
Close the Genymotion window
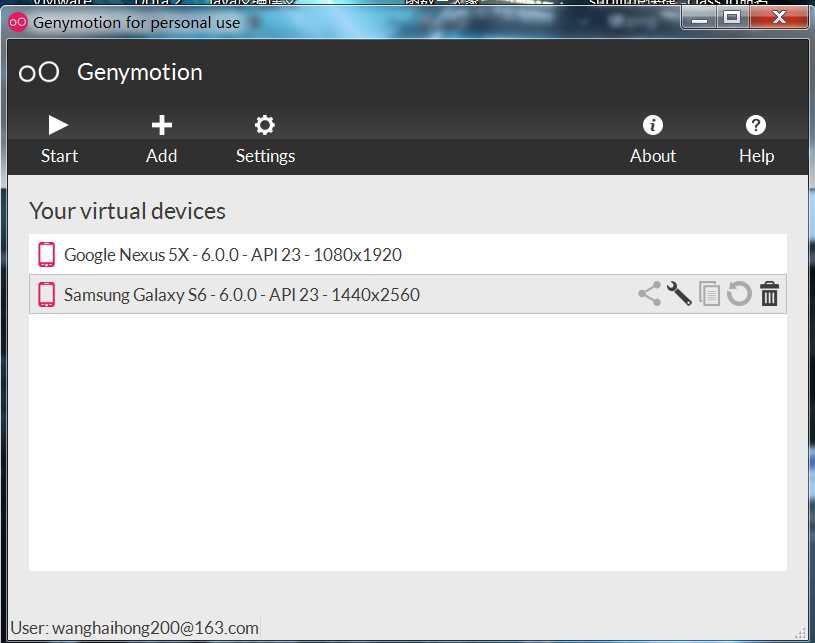[x=779, y=18]
